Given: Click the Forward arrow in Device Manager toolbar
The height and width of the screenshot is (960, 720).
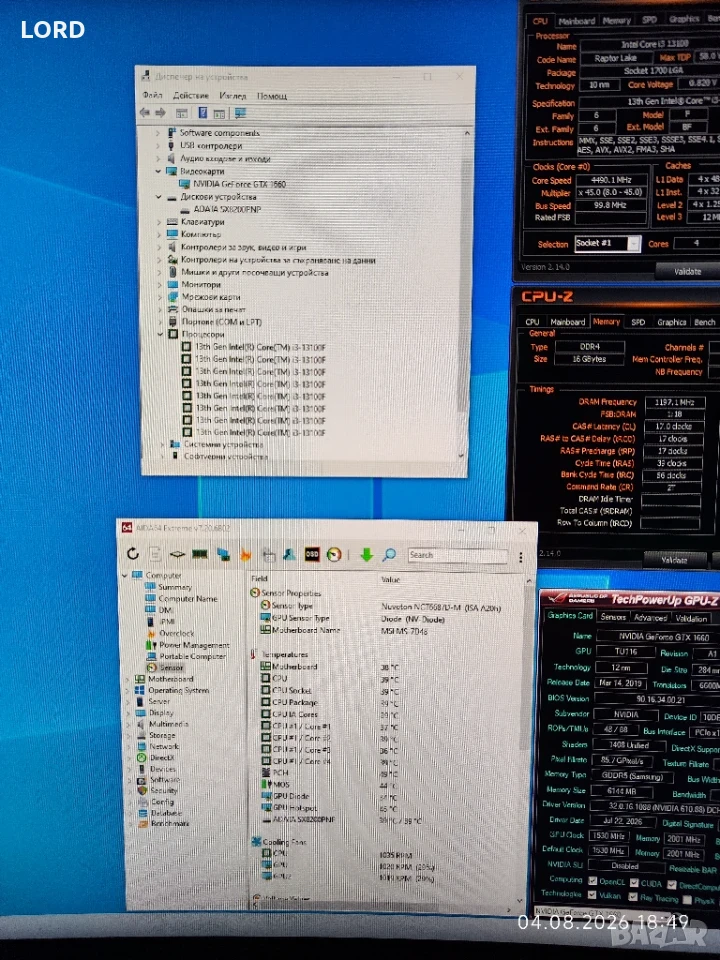Looking at the screenshot, I should tap(160, 113).
